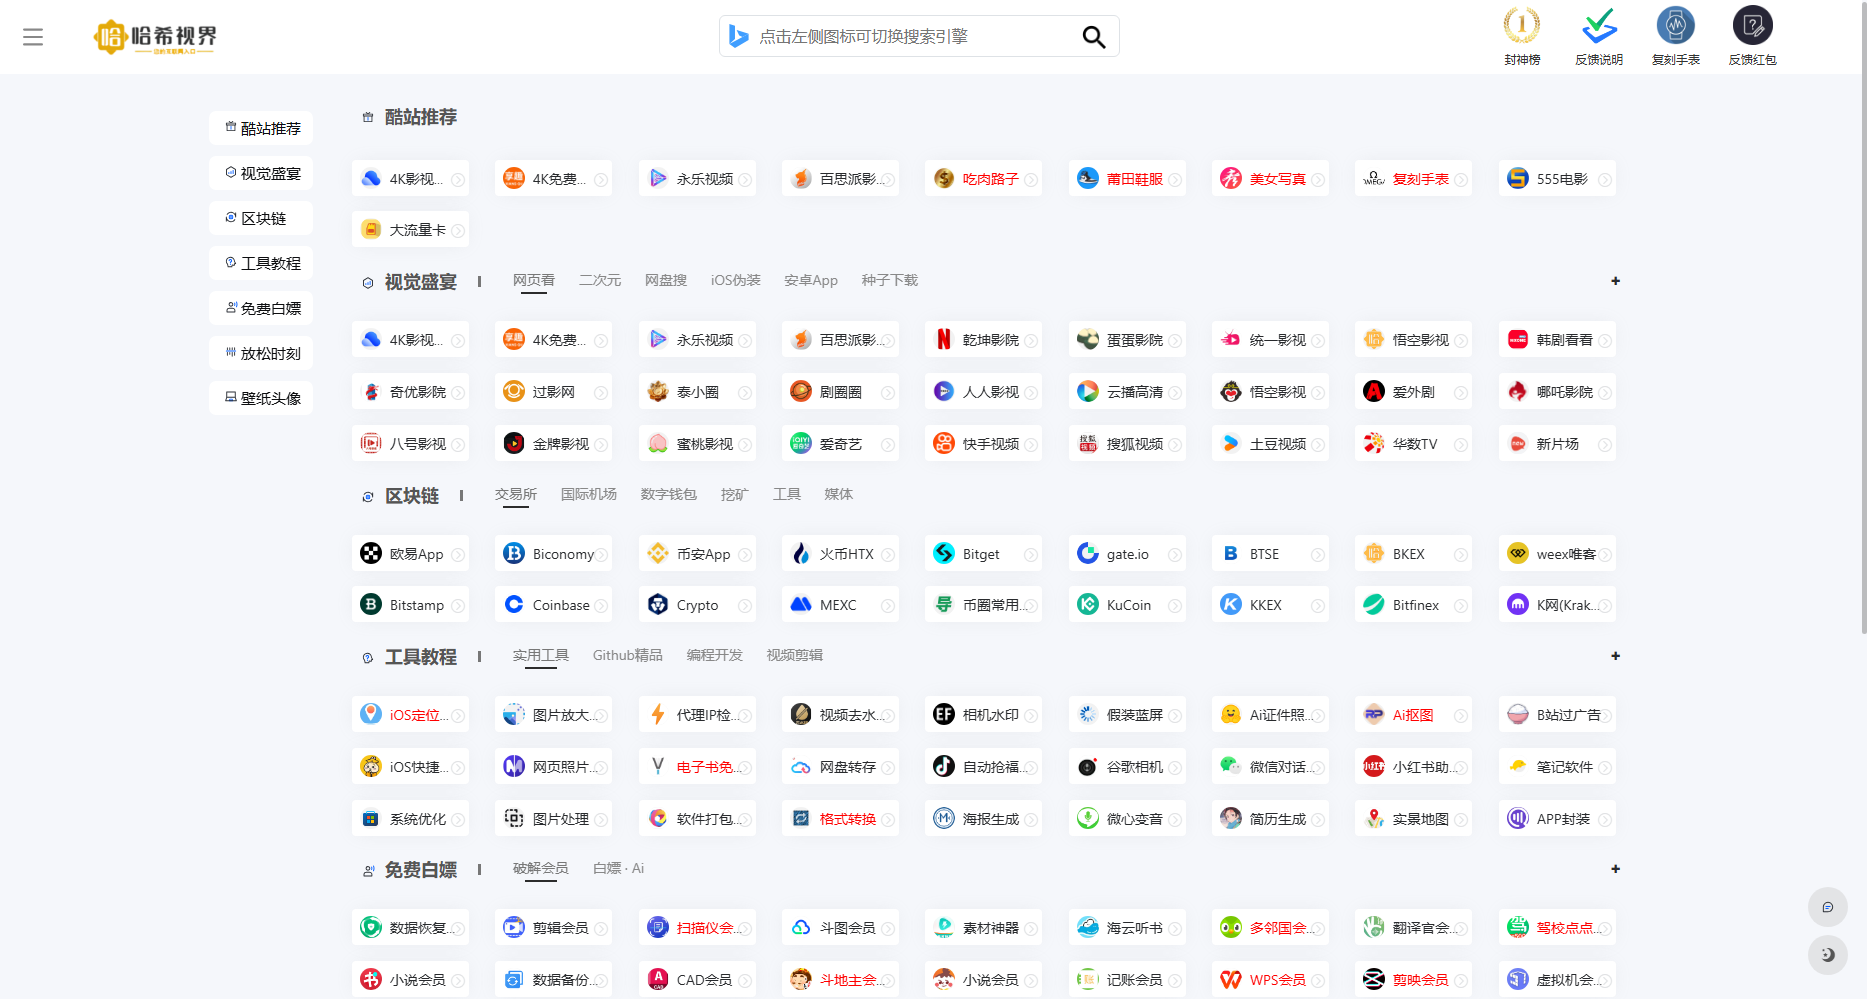Go to 免费白嫖 in sidebar

pos(262,308)
